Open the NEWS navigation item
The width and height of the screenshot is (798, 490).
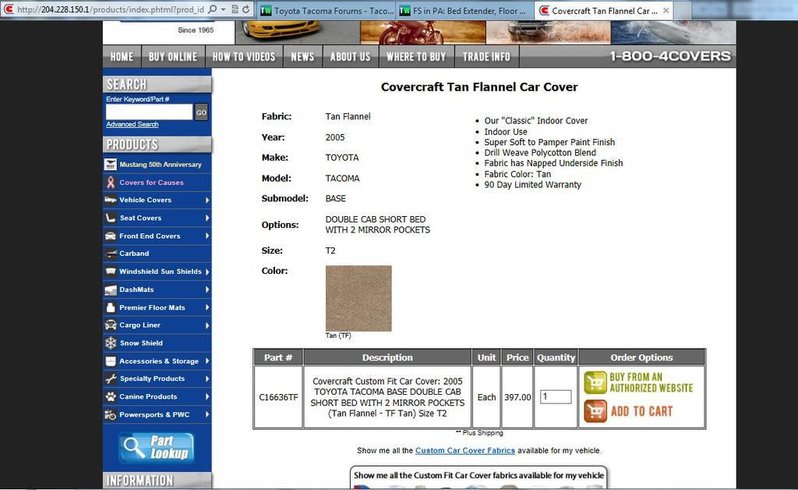[x=302, y=56]
